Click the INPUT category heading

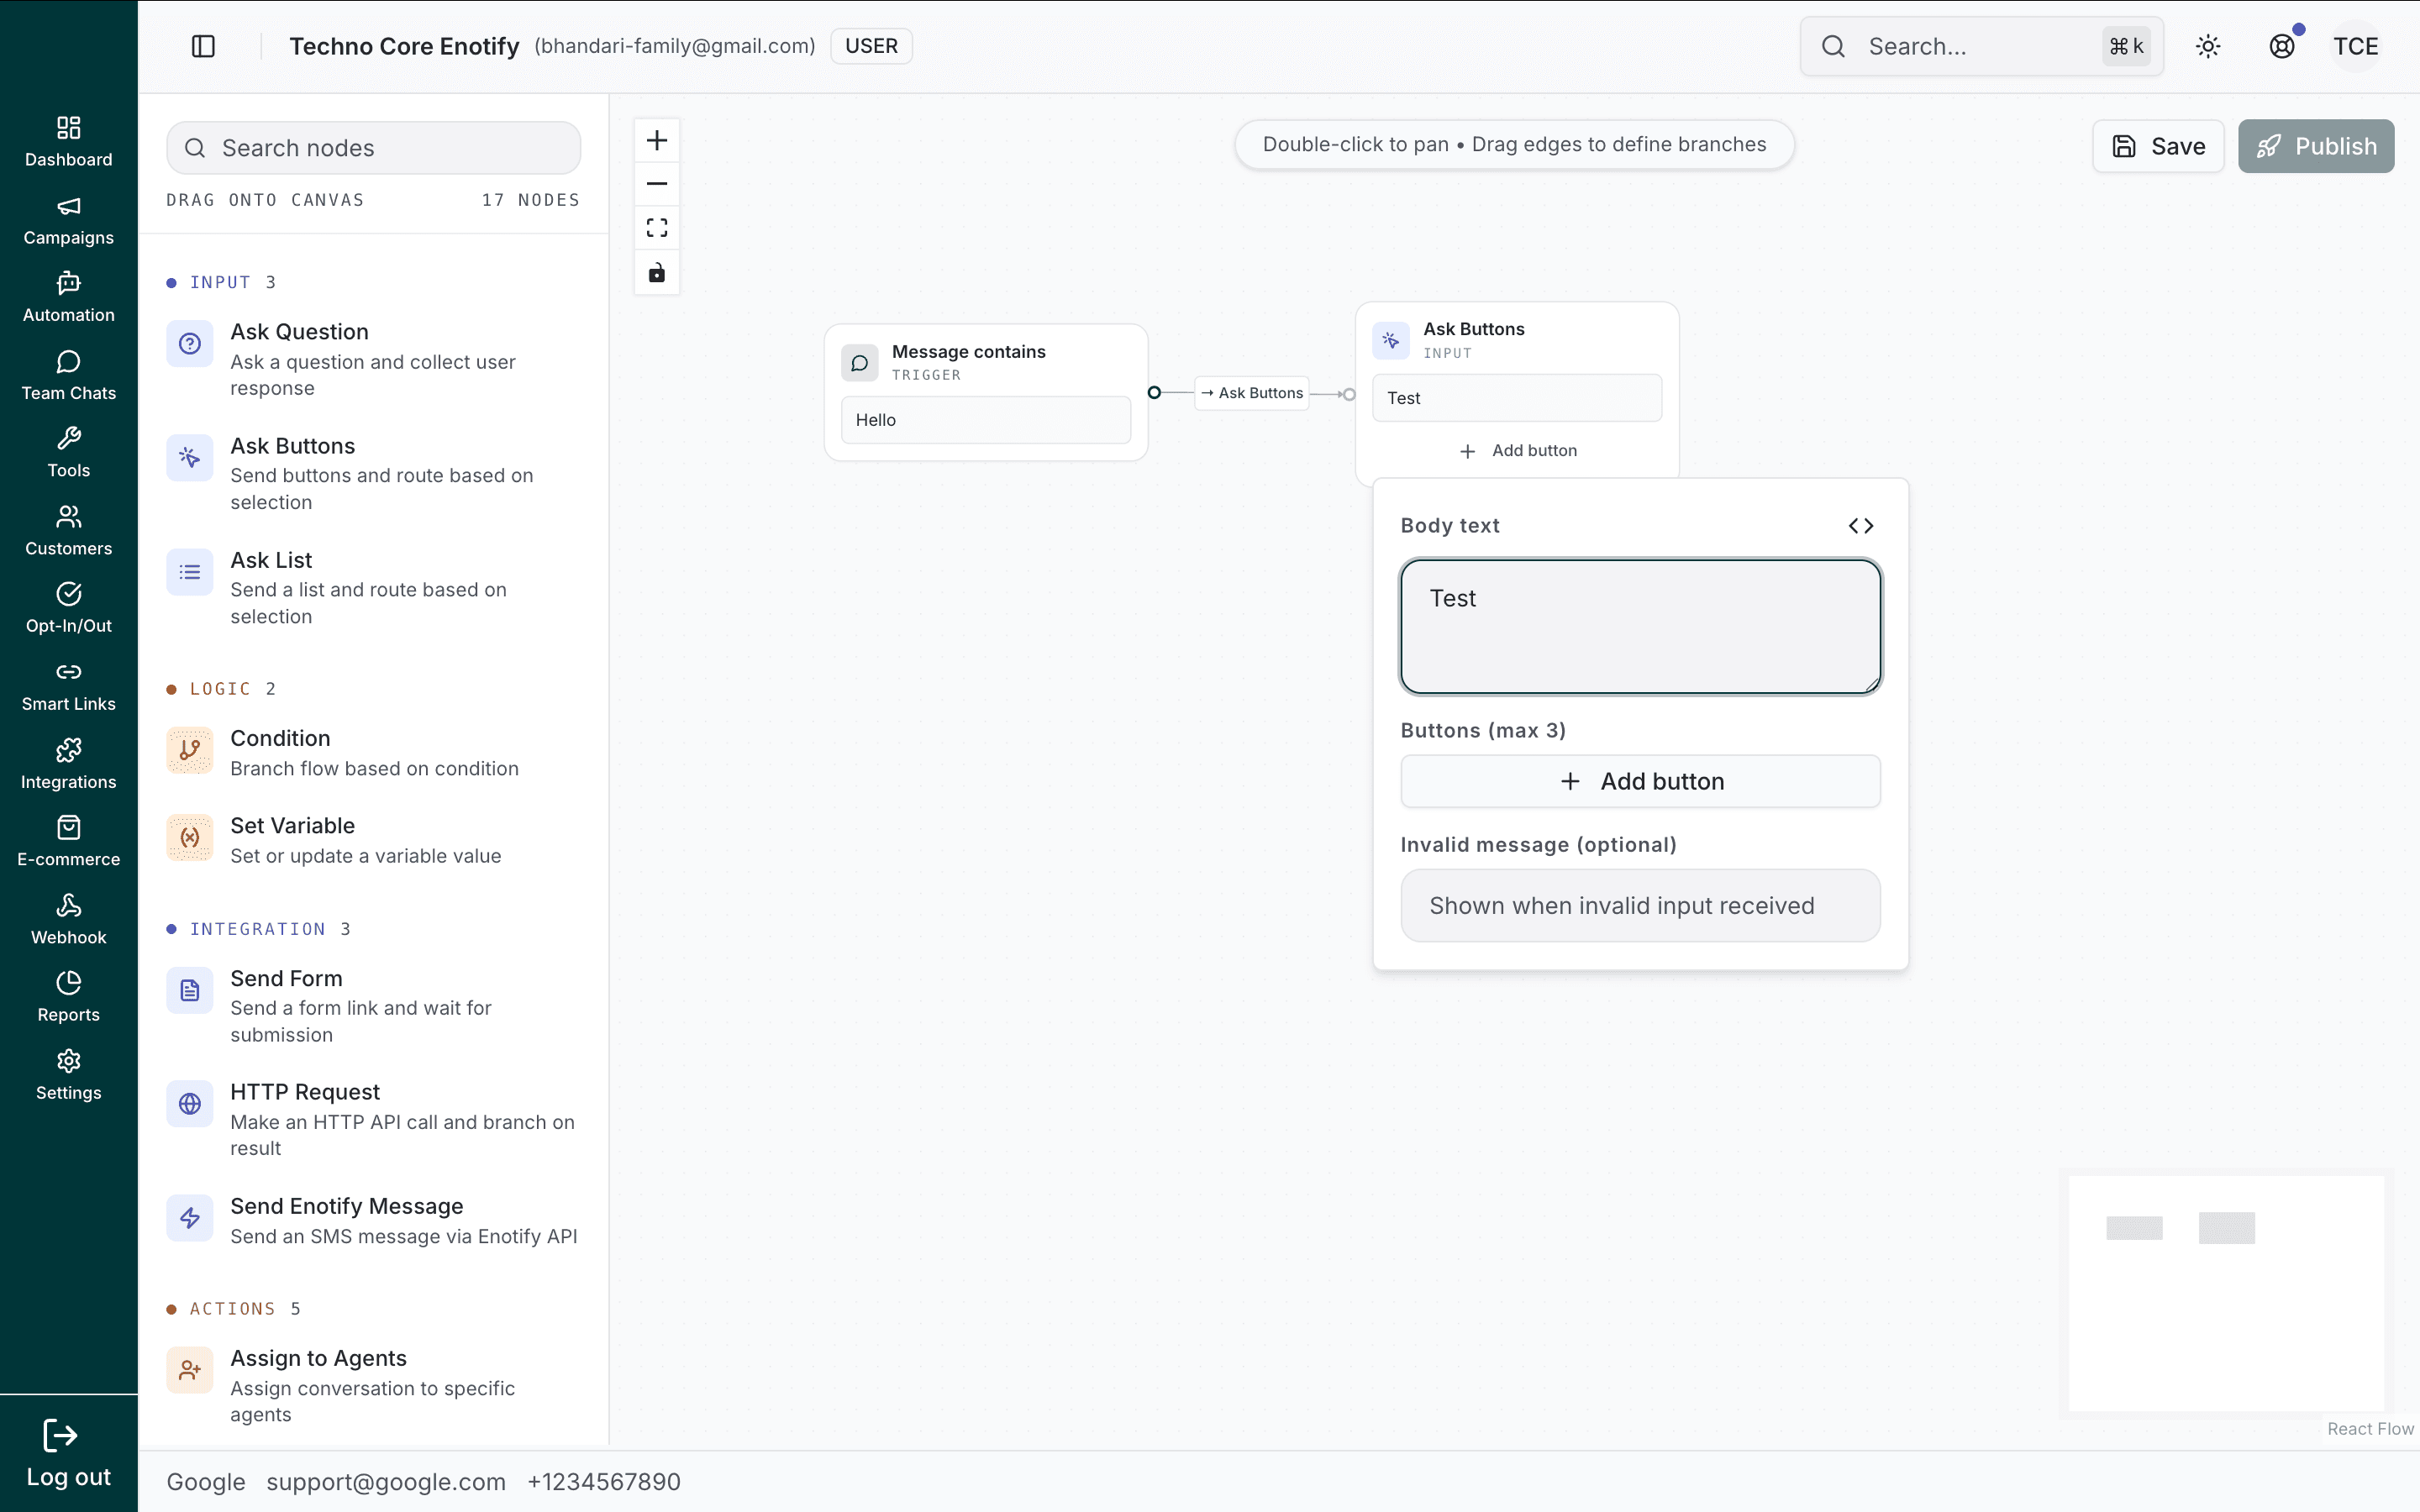[x=221, y=283]
